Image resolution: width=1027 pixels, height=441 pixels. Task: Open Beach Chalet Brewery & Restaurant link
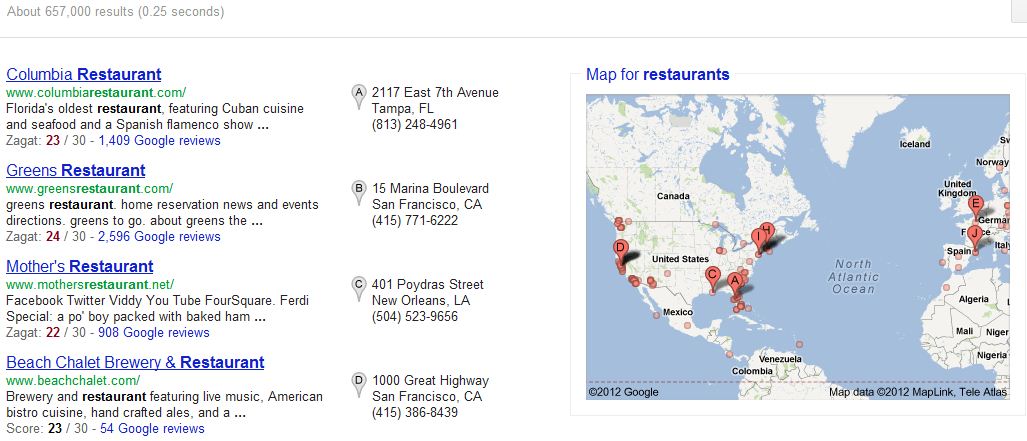135,362
